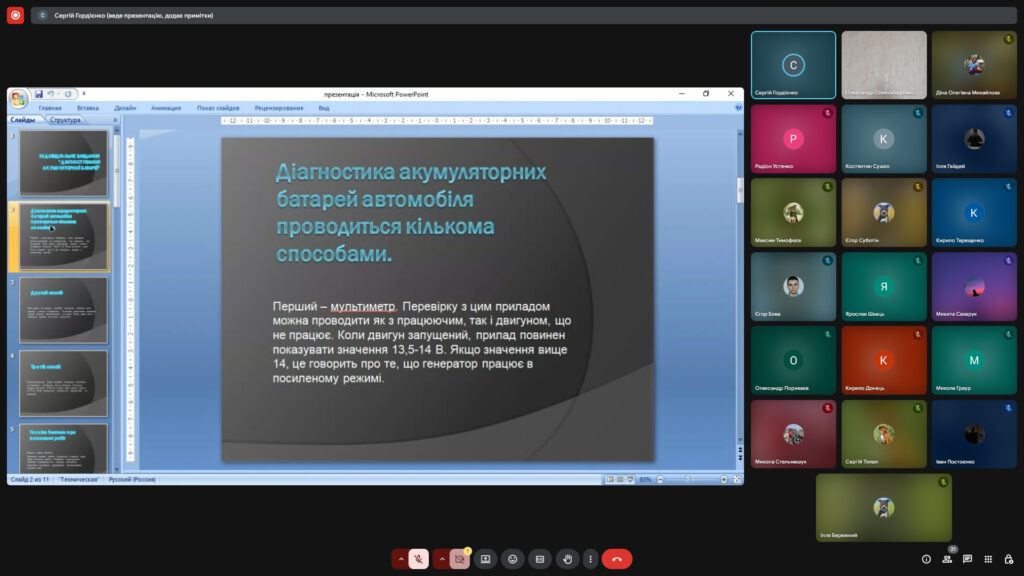Open PowerPoint help question mark icon

point(738,108)
